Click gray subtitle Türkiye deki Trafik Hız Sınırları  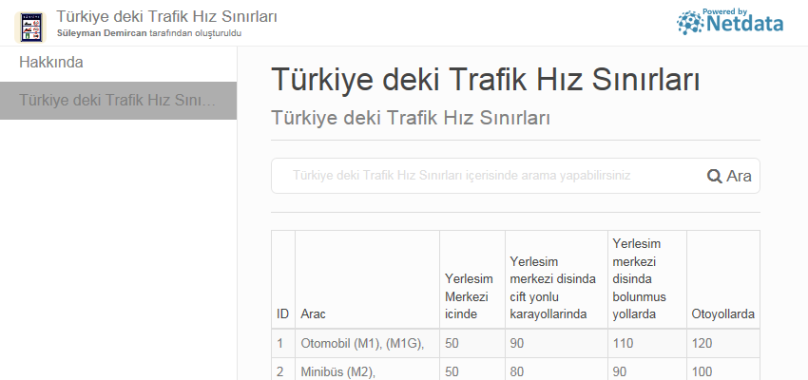pos(411,118)
